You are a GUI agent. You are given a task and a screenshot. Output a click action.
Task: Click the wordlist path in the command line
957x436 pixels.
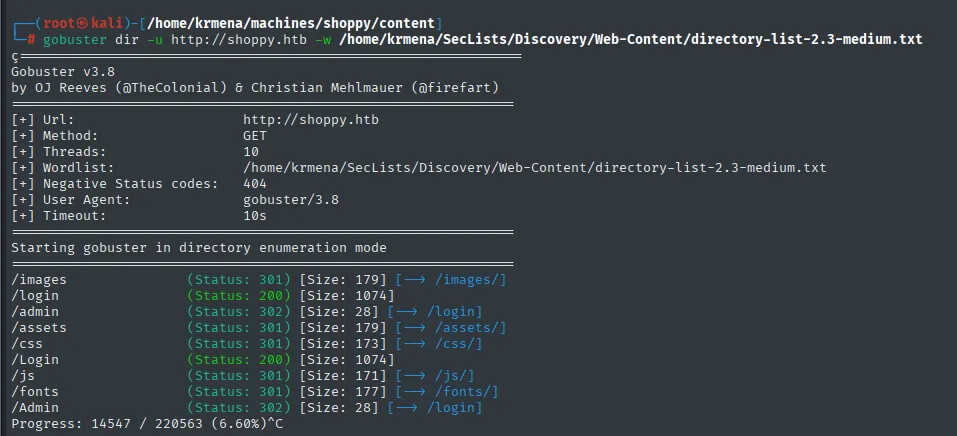[630, 39]
